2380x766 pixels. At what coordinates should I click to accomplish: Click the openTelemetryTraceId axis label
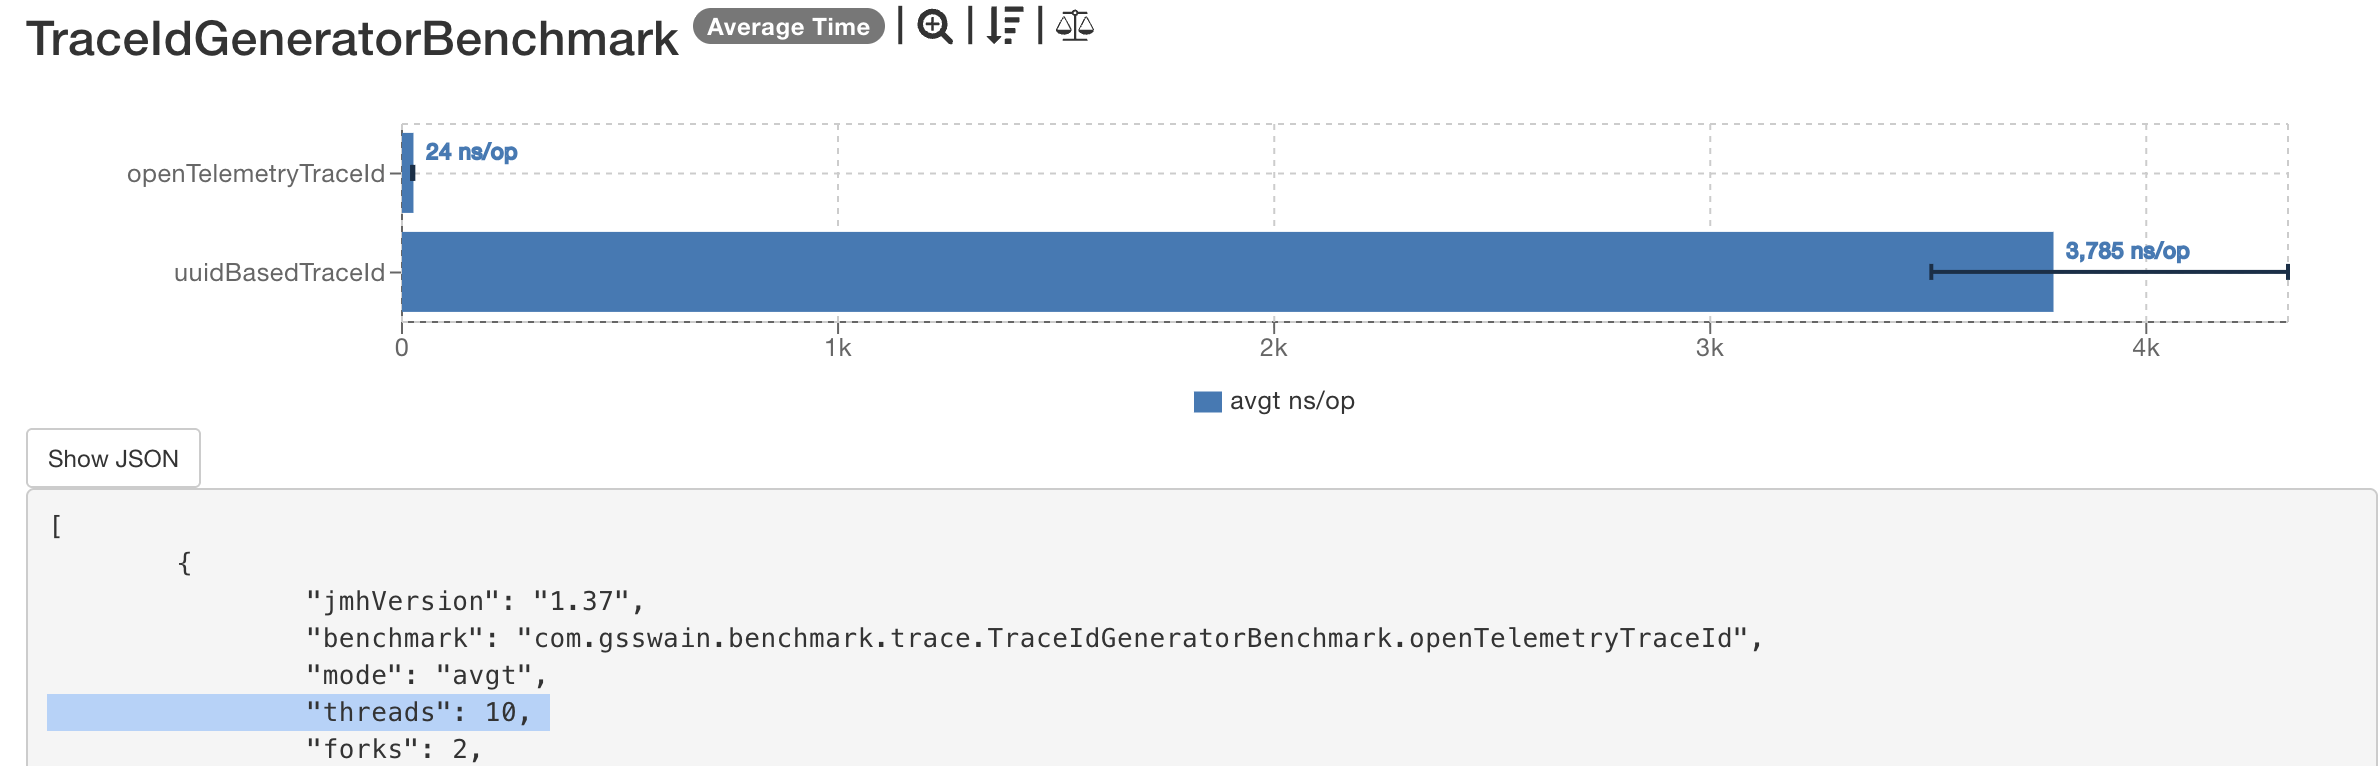[255, 174]
